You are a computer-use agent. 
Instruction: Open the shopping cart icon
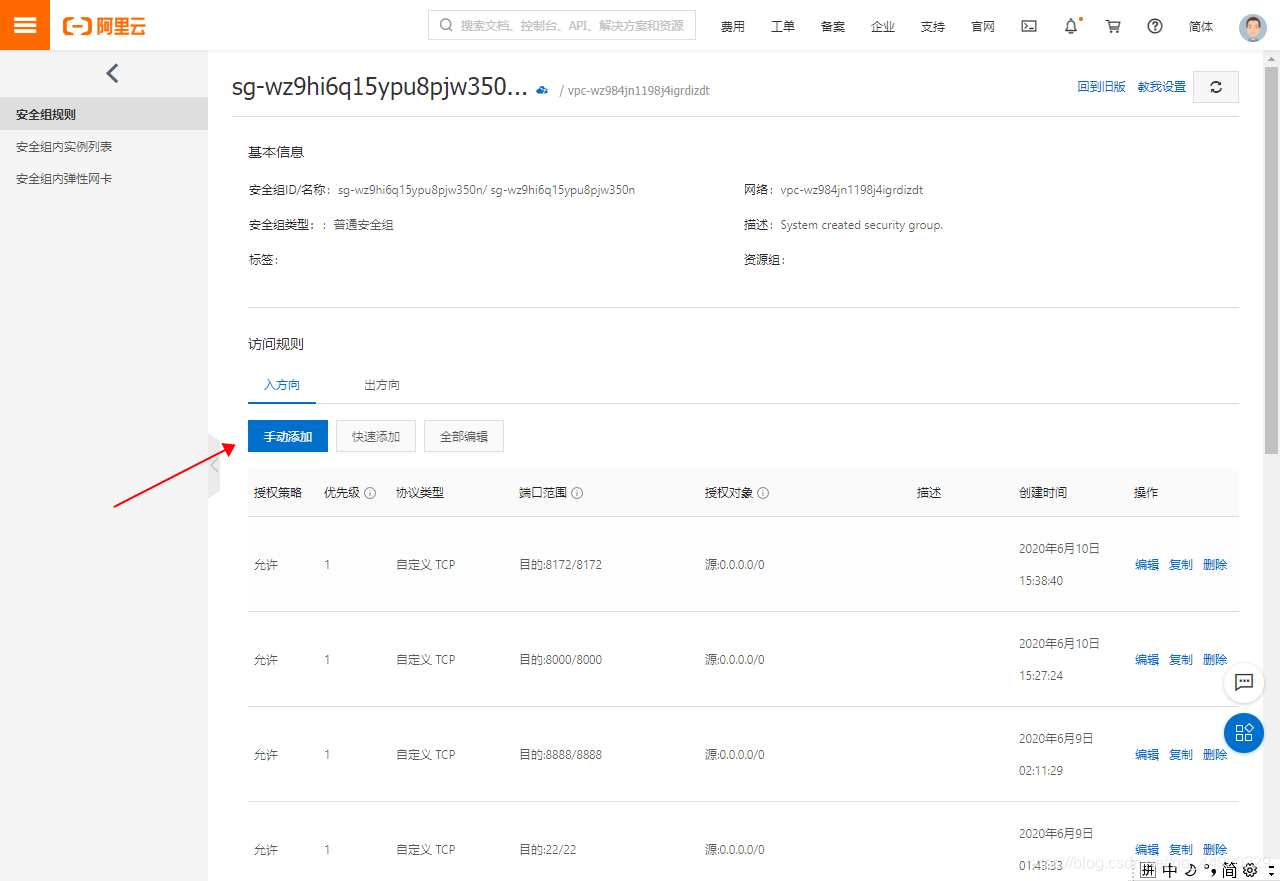pyautogui.click(x=1113, y=26)
